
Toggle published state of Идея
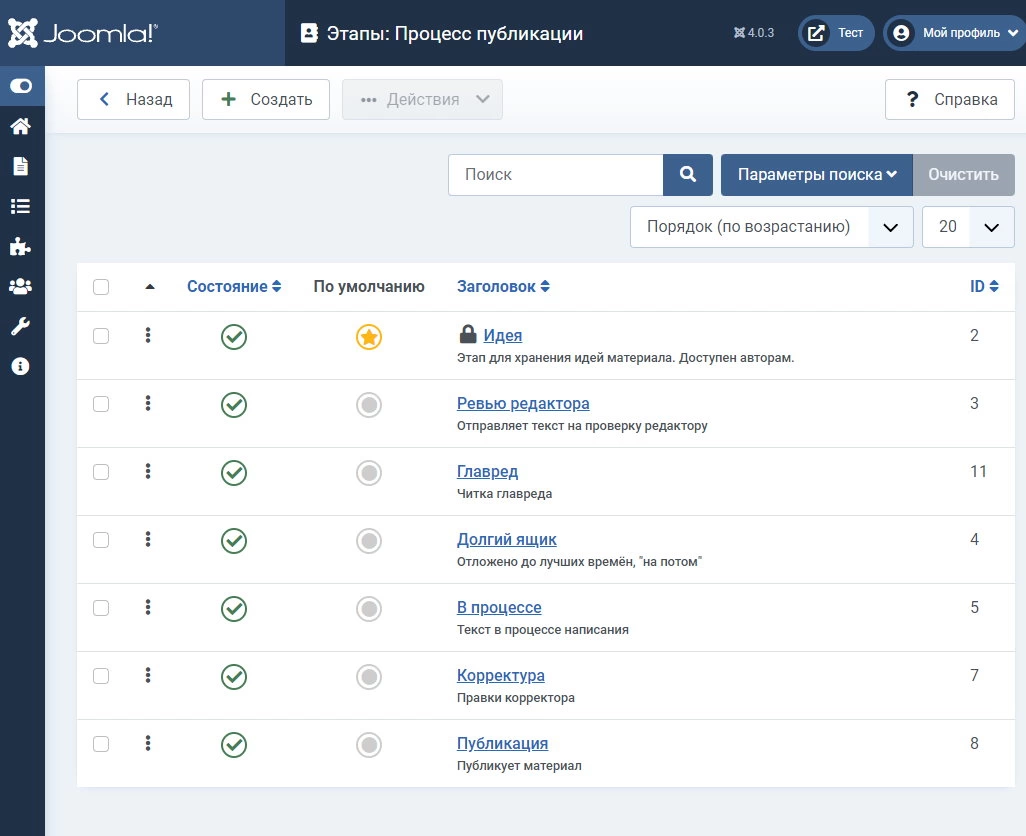(x=234, y=337)
